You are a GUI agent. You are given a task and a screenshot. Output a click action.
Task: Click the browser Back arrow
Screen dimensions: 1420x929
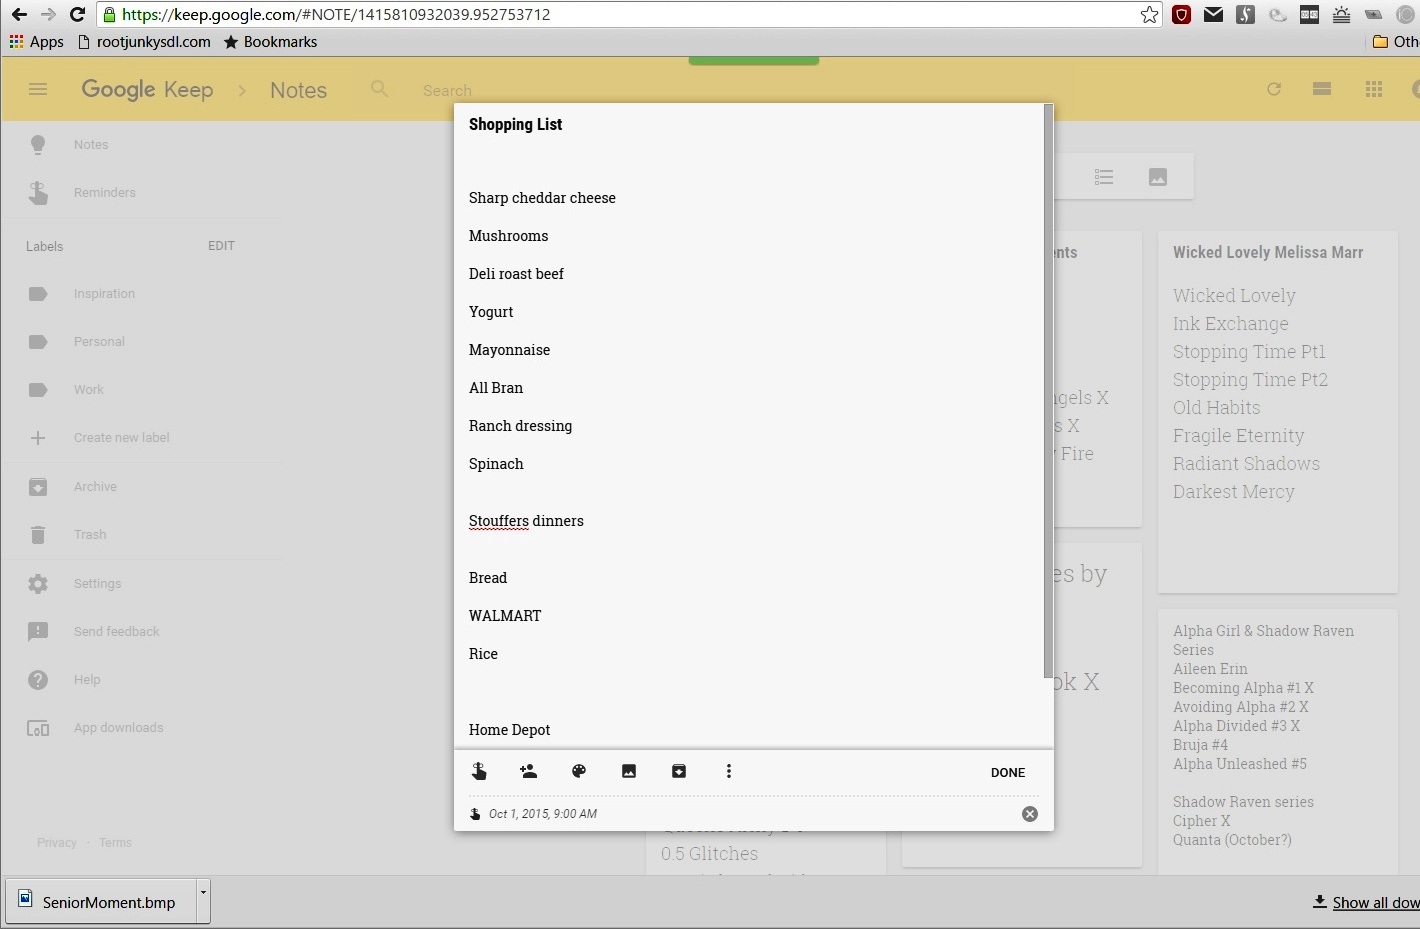pyautogui.click(x=19, y=14)
